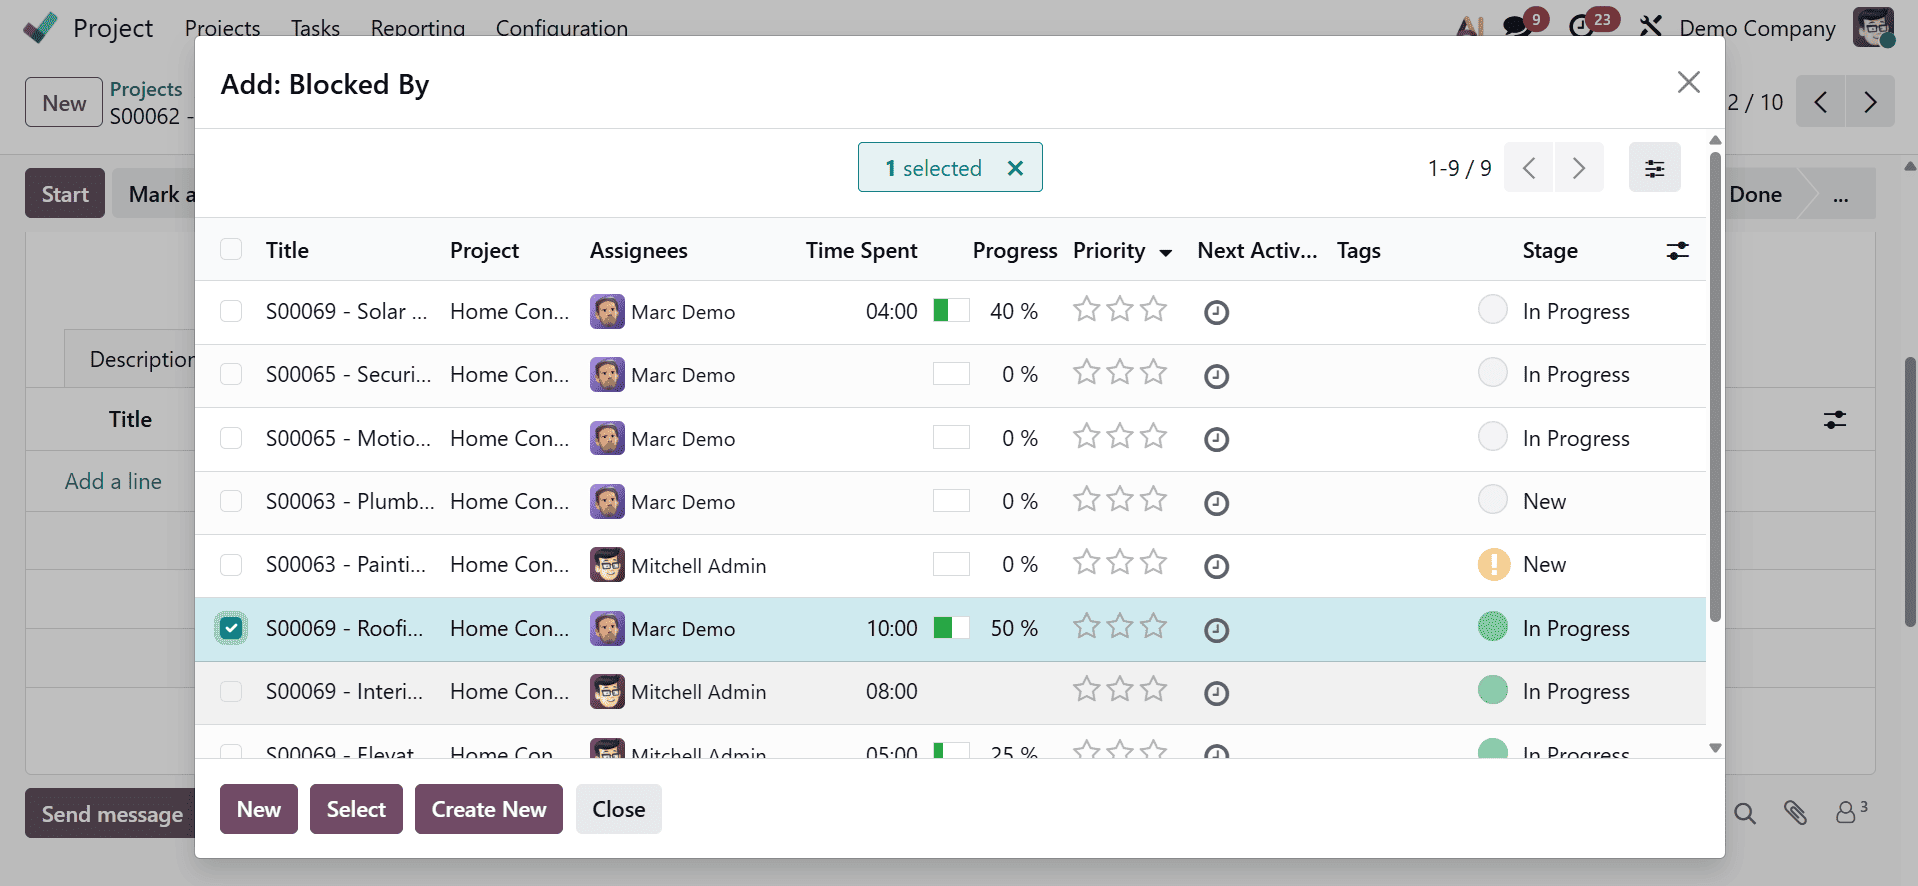Set the third priority star for S00065 - Motio...
This screenshot has height=886, width=1918.
click(x=1153, y=436)
